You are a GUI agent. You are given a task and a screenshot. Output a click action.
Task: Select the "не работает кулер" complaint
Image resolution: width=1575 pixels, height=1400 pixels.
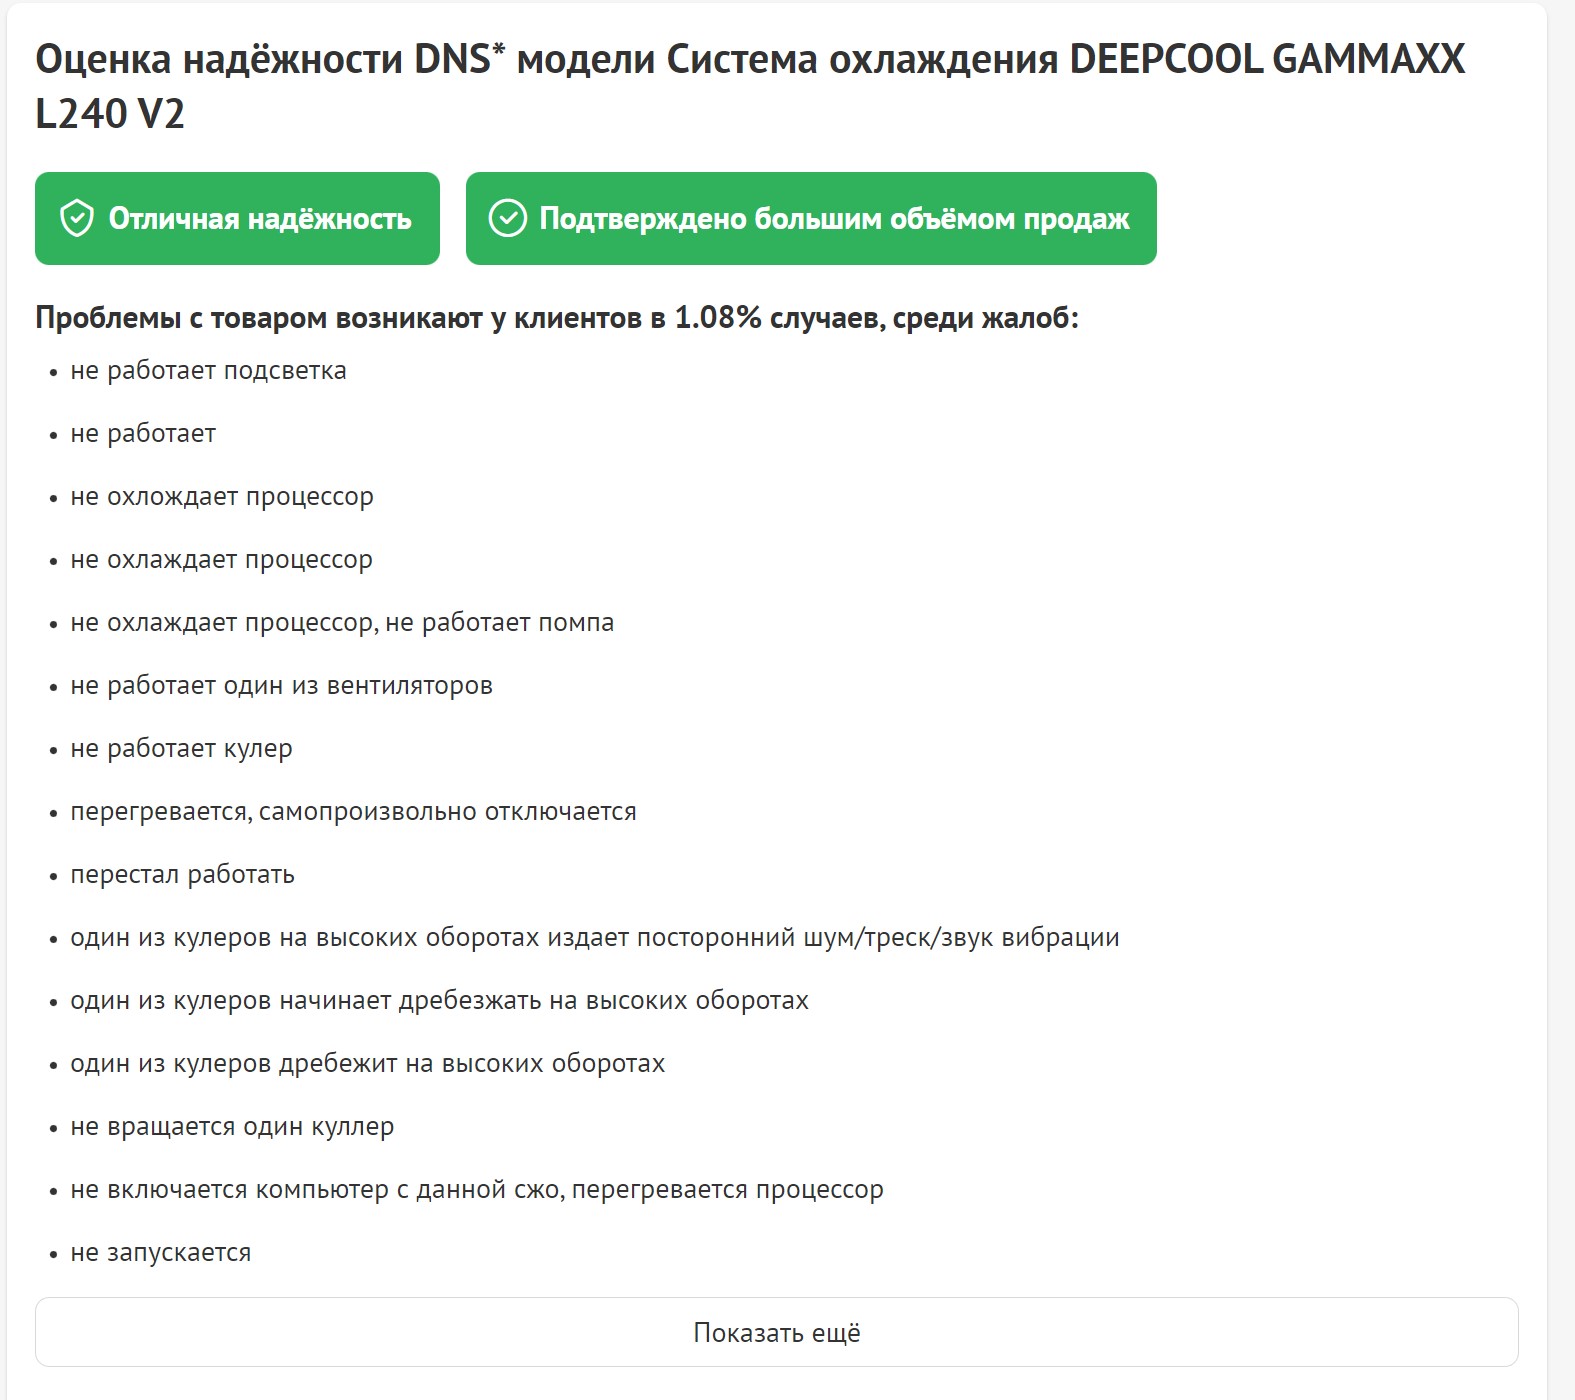[x=181, y=749]
